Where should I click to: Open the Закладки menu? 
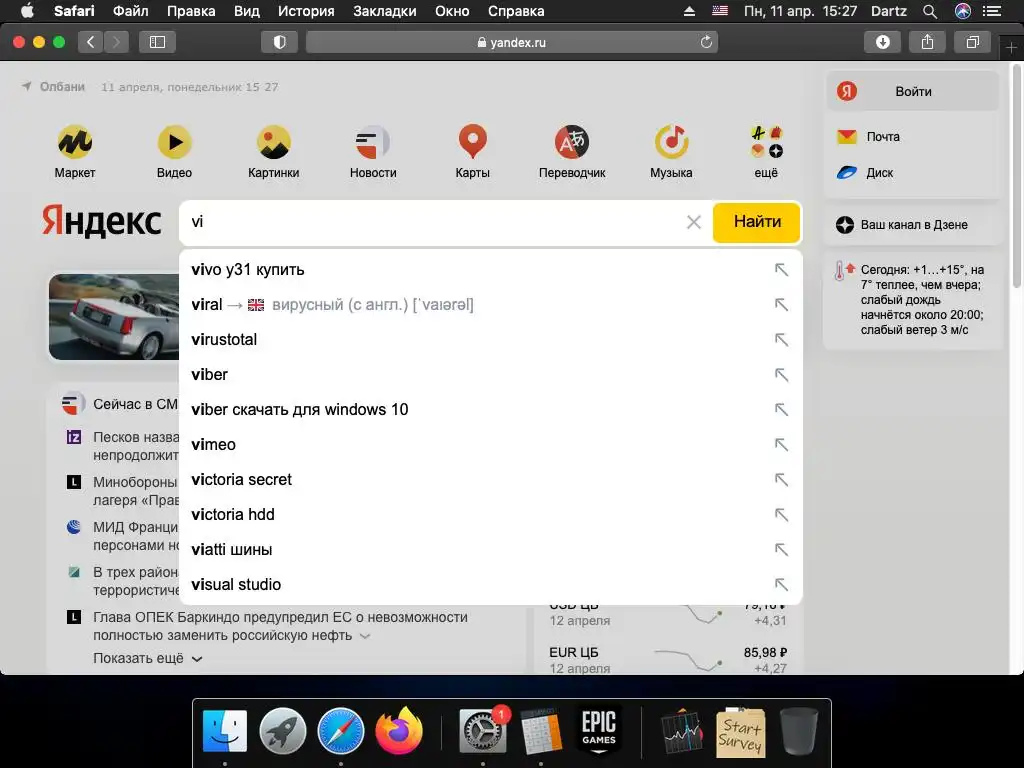click(385, 11)
